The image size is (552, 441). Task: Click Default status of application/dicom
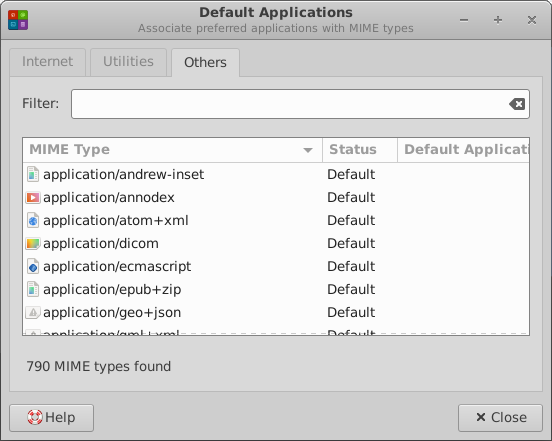click(351, 244)
